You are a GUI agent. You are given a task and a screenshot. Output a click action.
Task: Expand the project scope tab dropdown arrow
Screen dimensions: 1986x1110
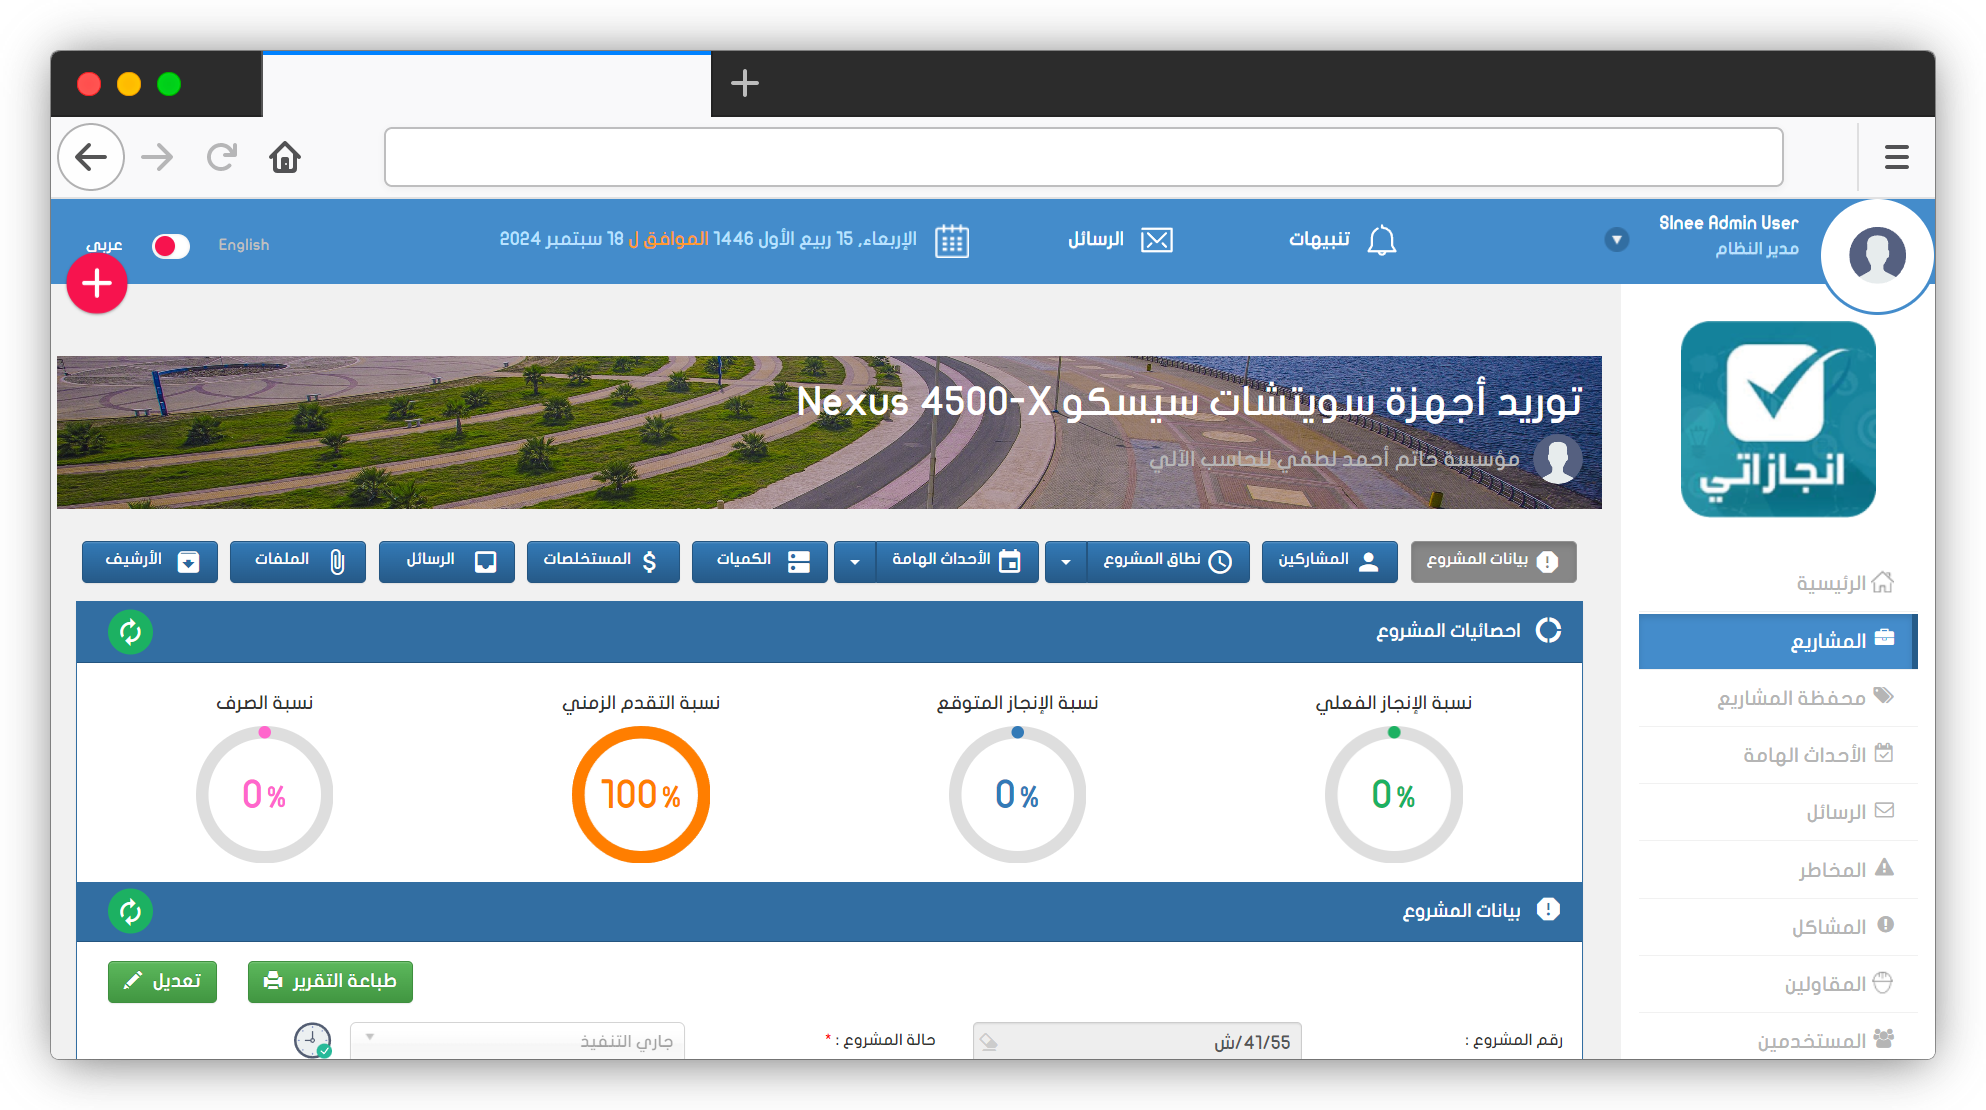tap(1066, 562)
